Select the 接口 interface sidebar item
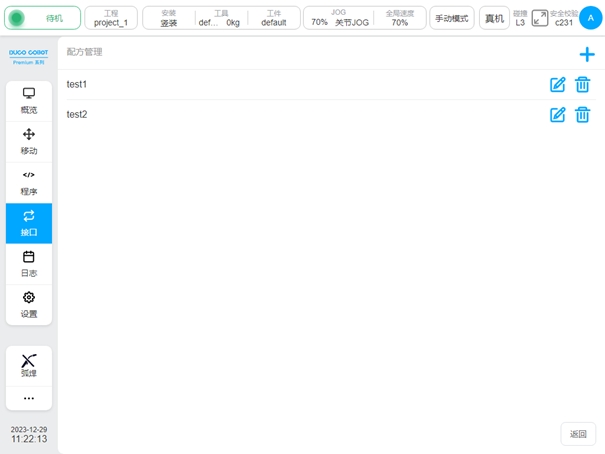Viewport: 605px width, 454px height. [x=29, y=223]
